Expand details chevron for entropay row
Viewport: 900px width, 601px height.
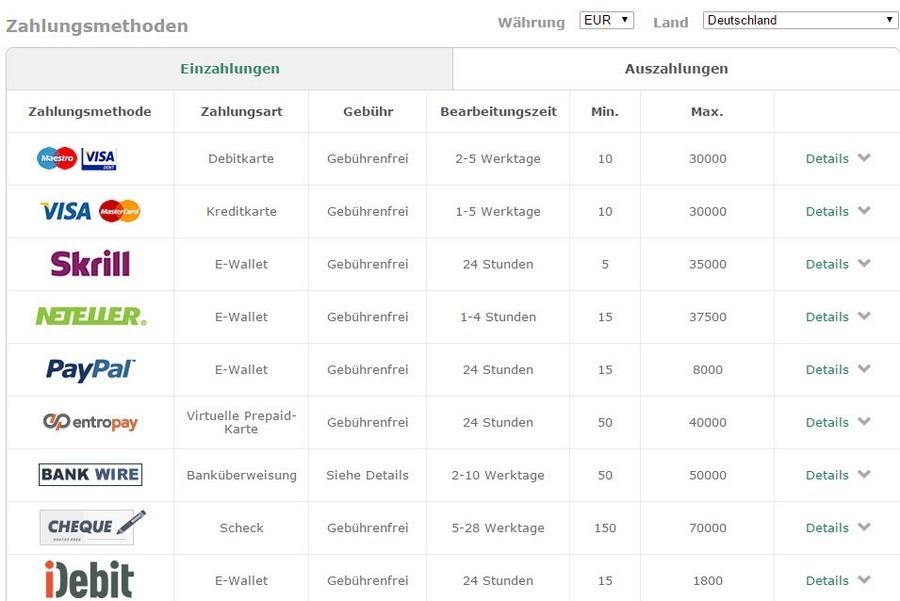864,422
